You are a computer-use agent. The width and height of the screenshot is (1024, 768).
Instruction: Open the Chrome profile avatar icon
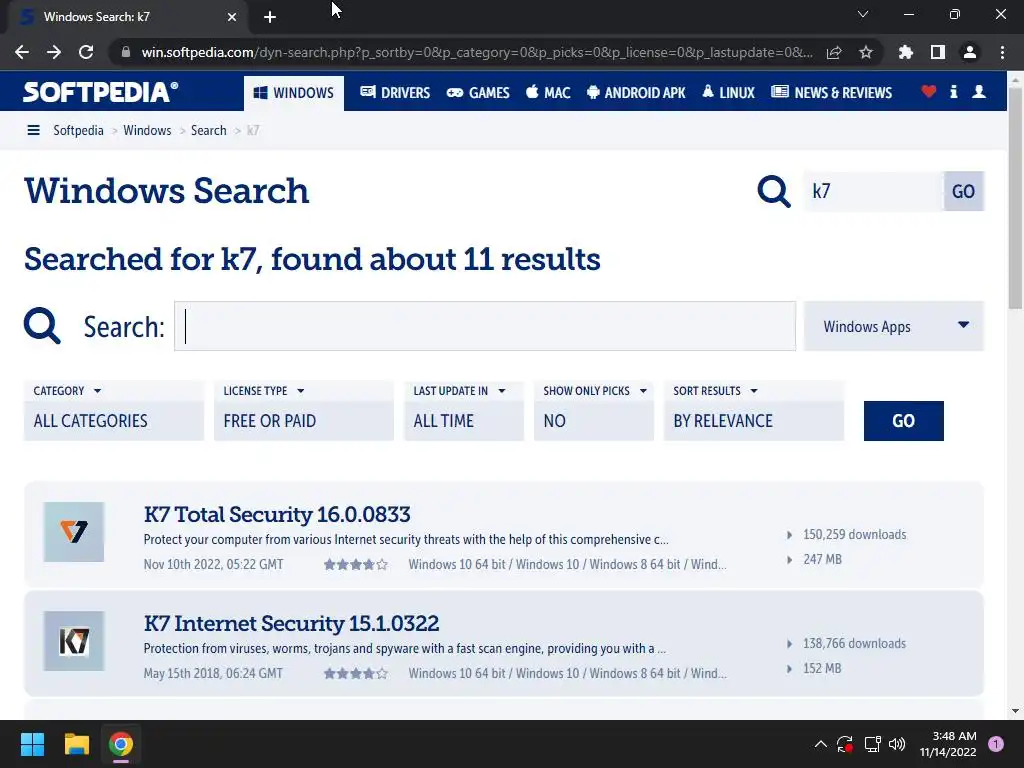970,52
